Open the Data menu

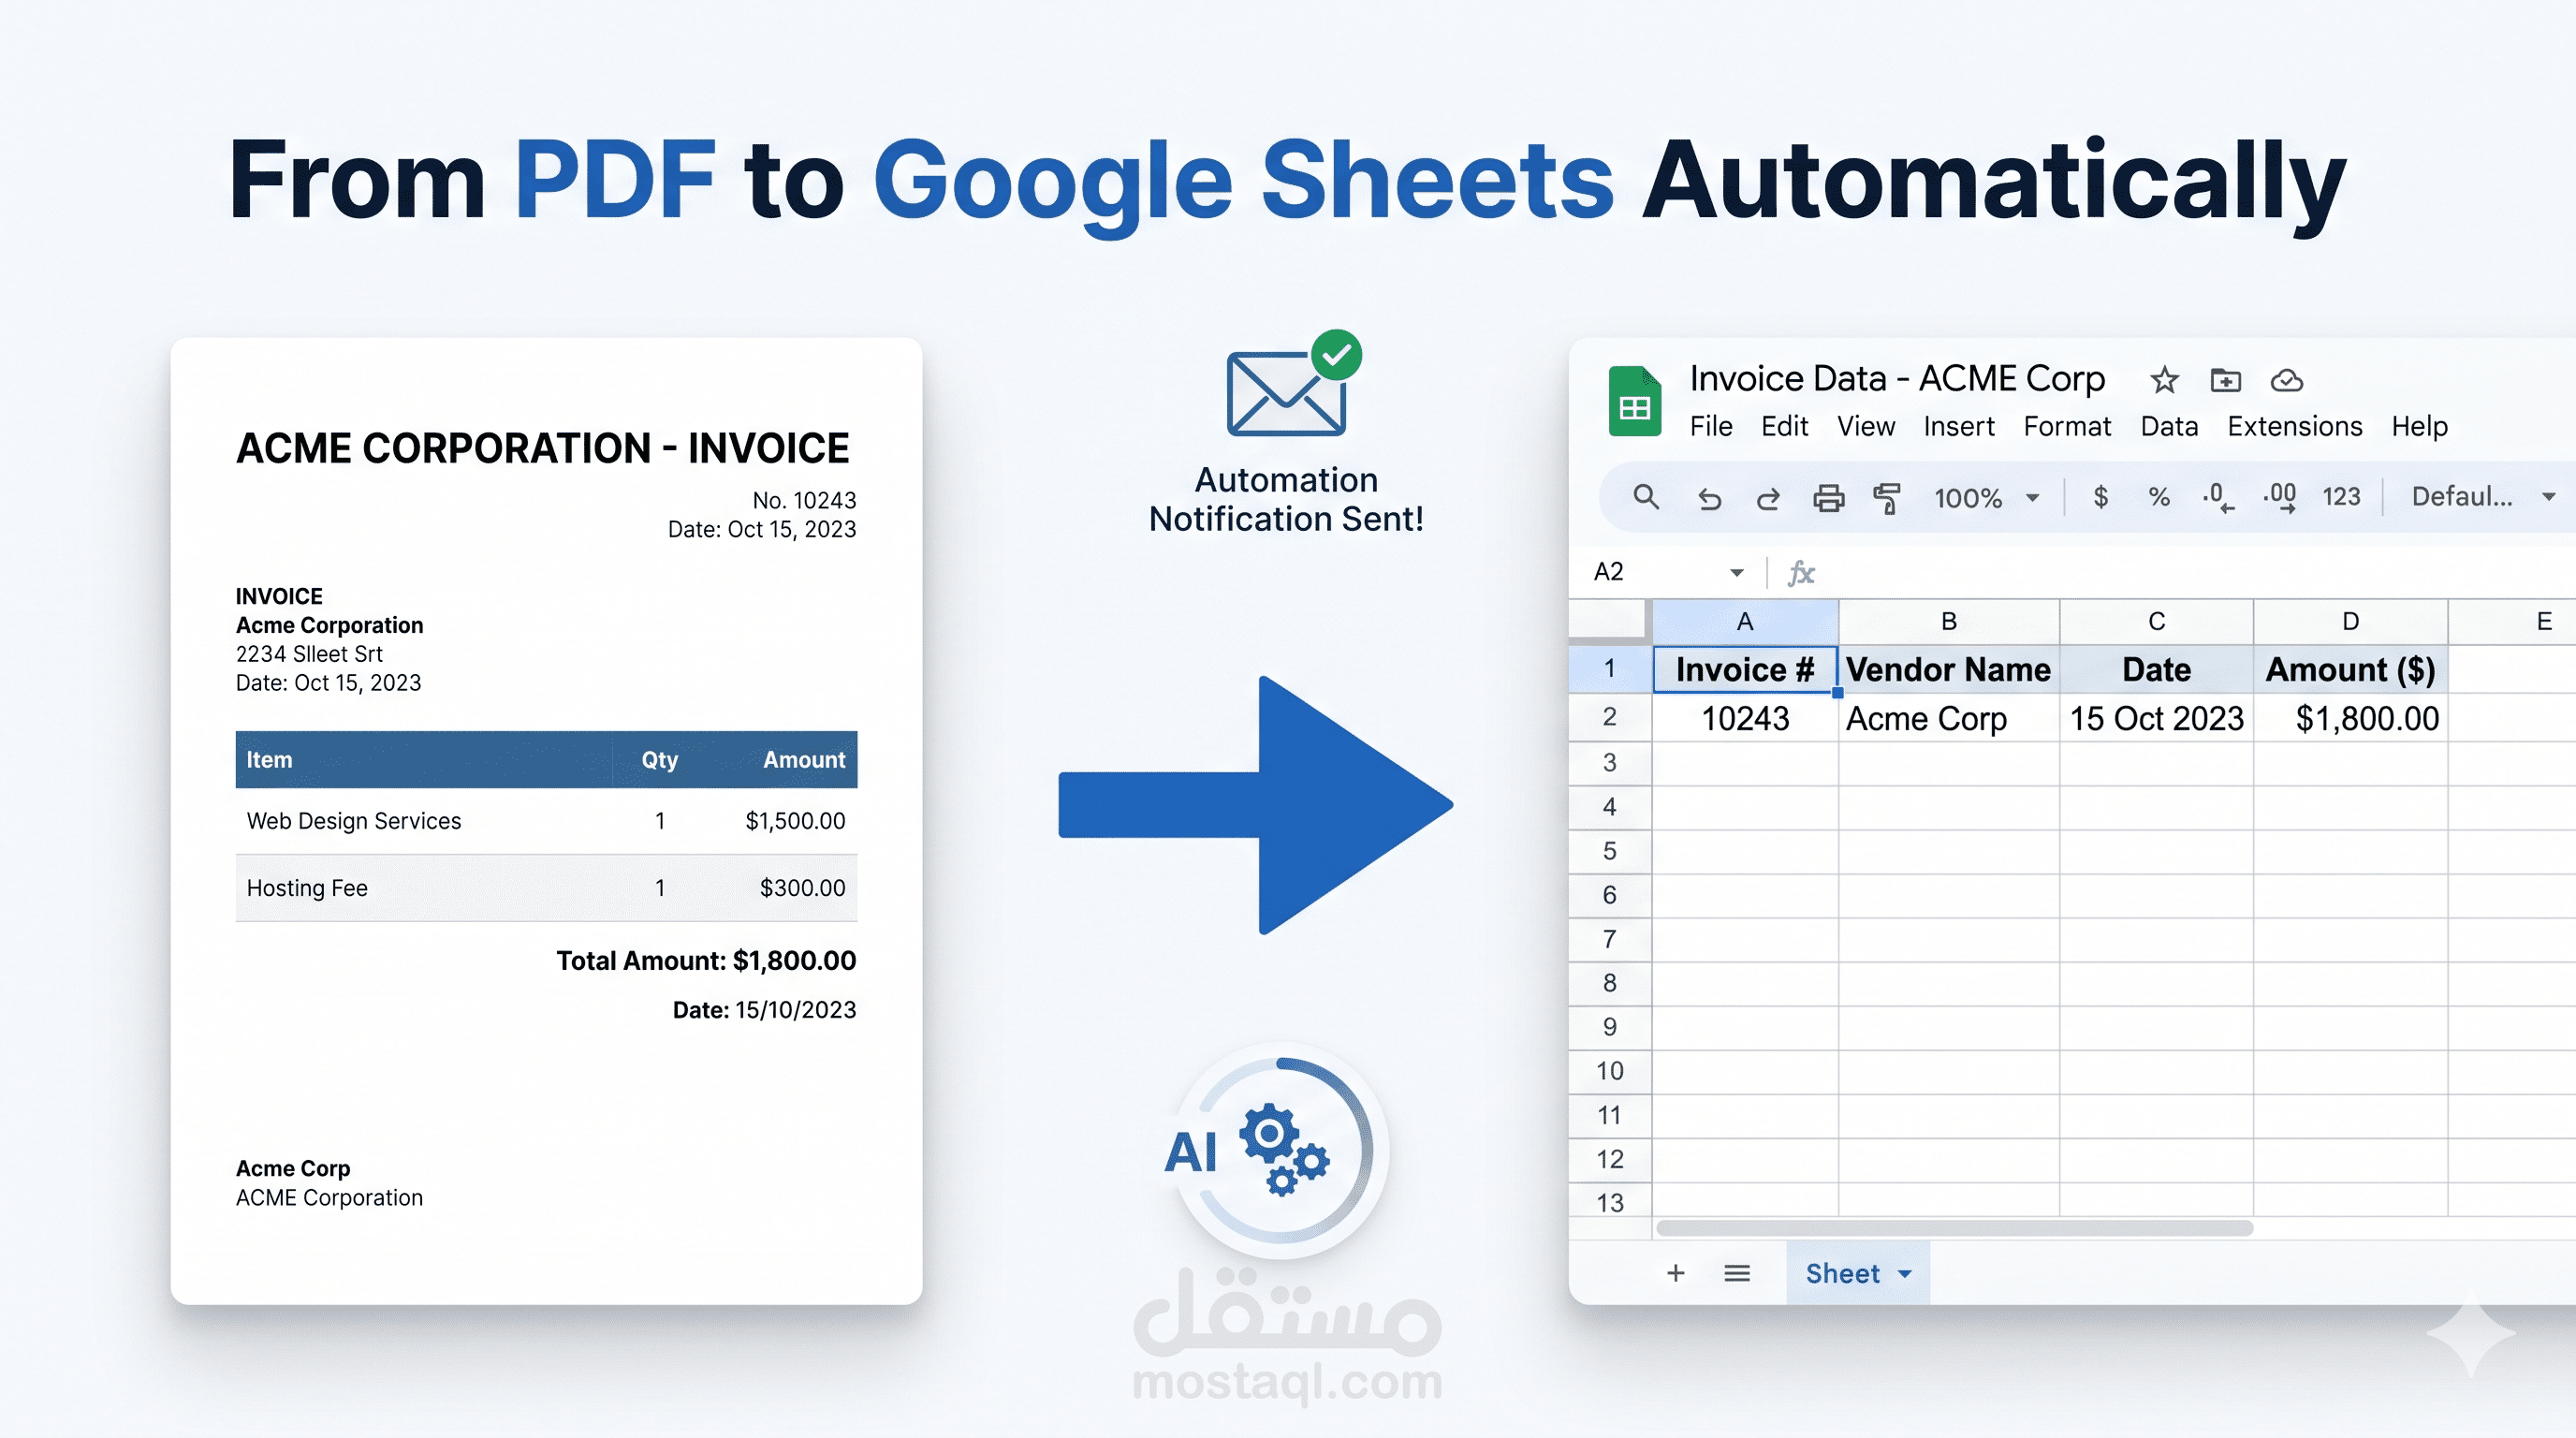pyautogui.click(x=2169, y=426)
